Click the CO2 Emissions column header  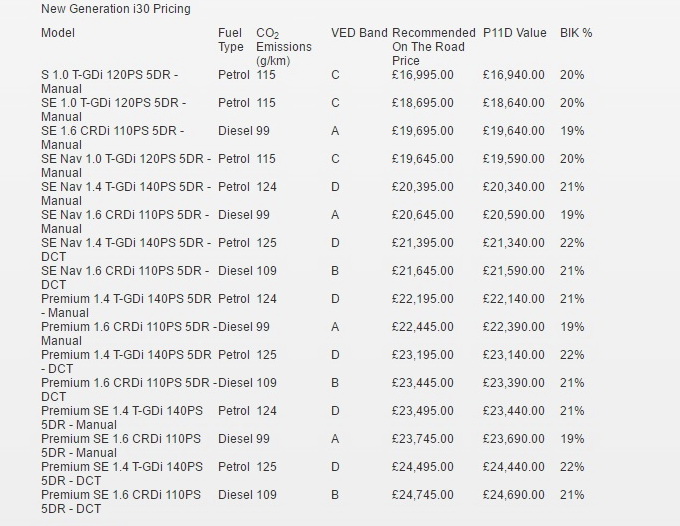pyautogui.click(x=283, y=46)
